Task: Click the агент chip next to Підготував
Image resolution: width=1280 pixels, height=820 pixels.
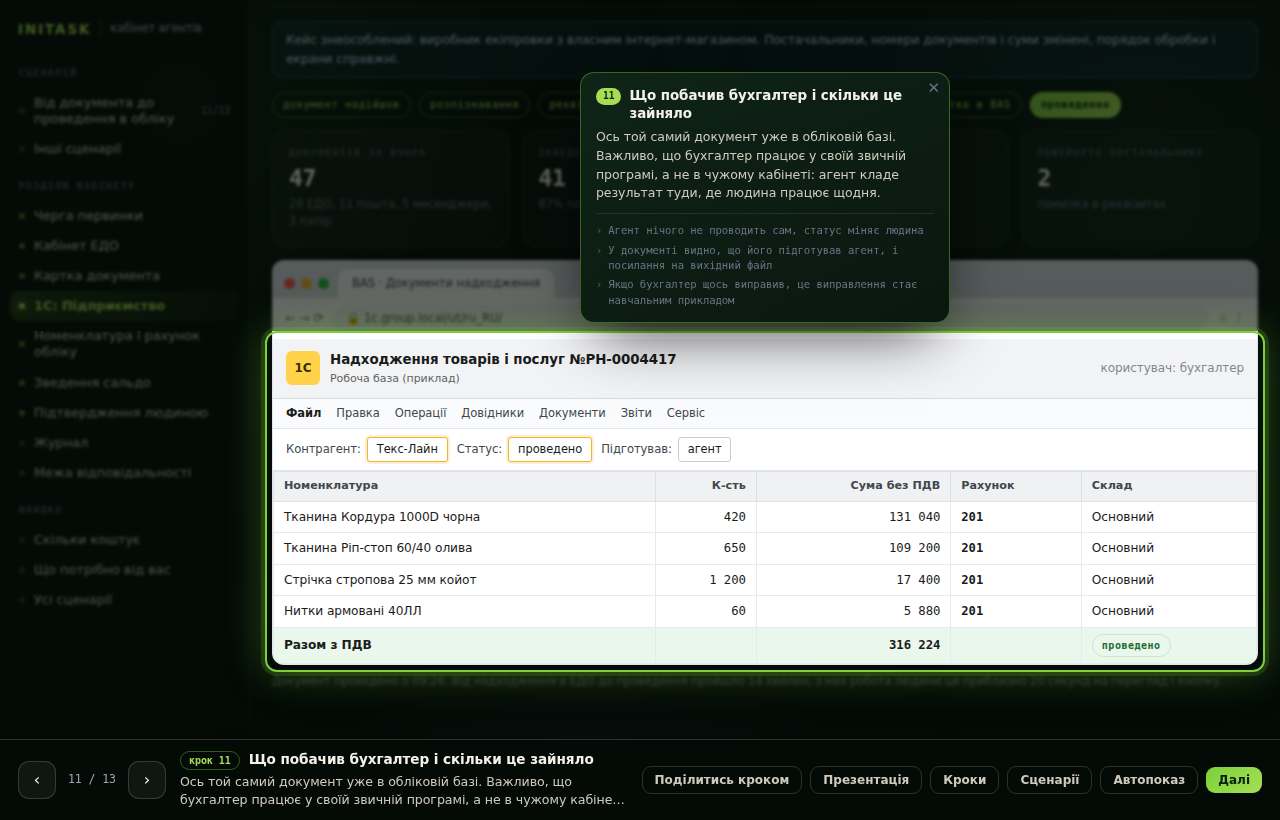Action: [705, 449]
